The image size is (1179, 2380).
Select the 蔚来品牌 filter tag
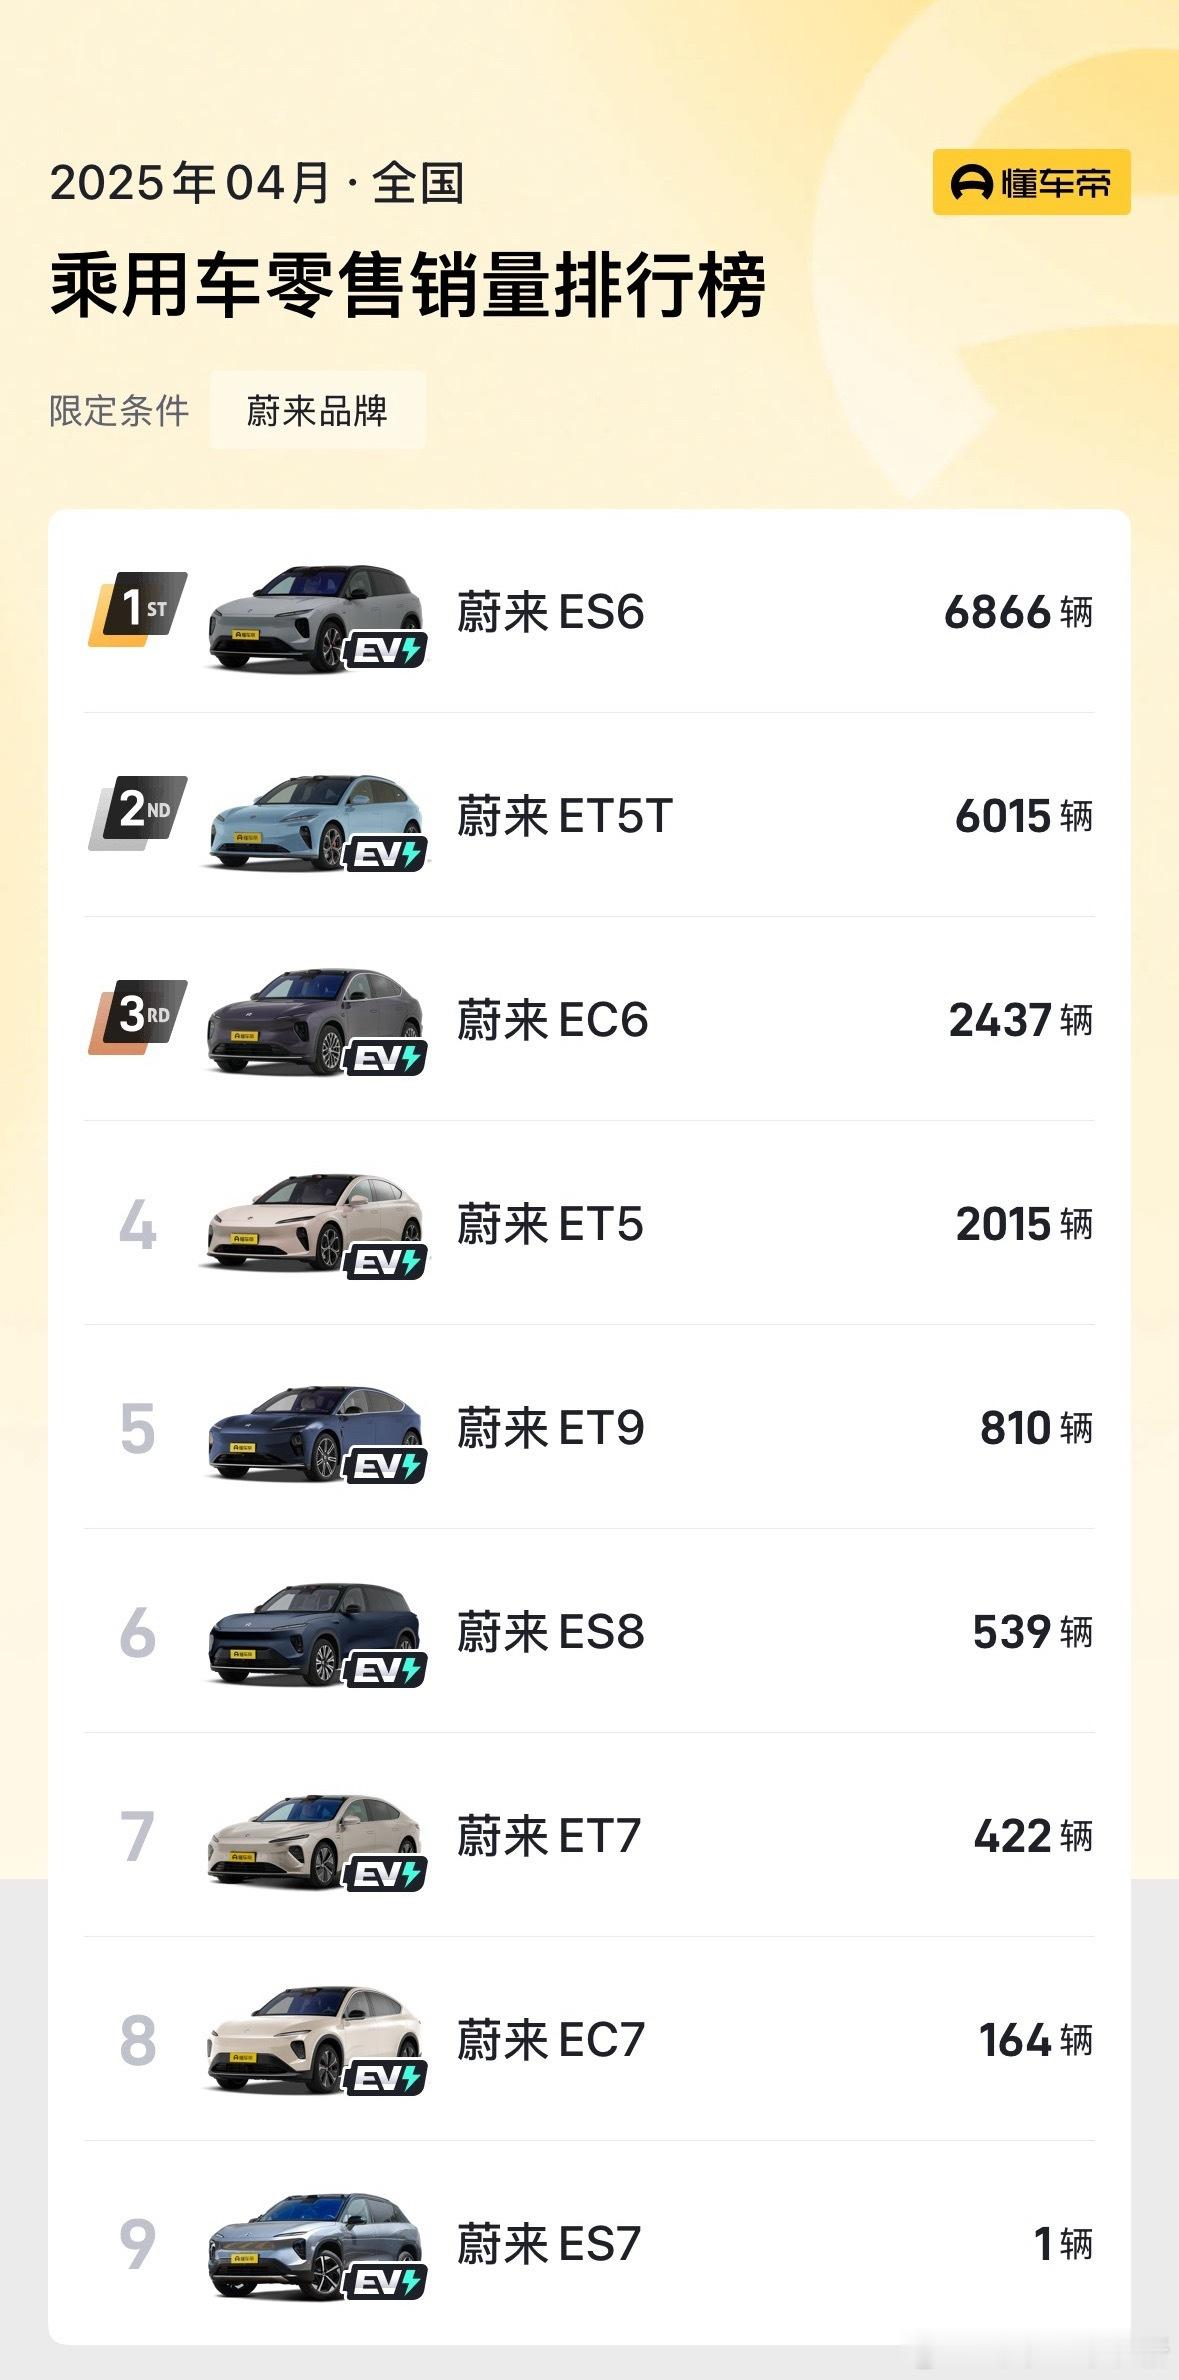click(318, 410)
